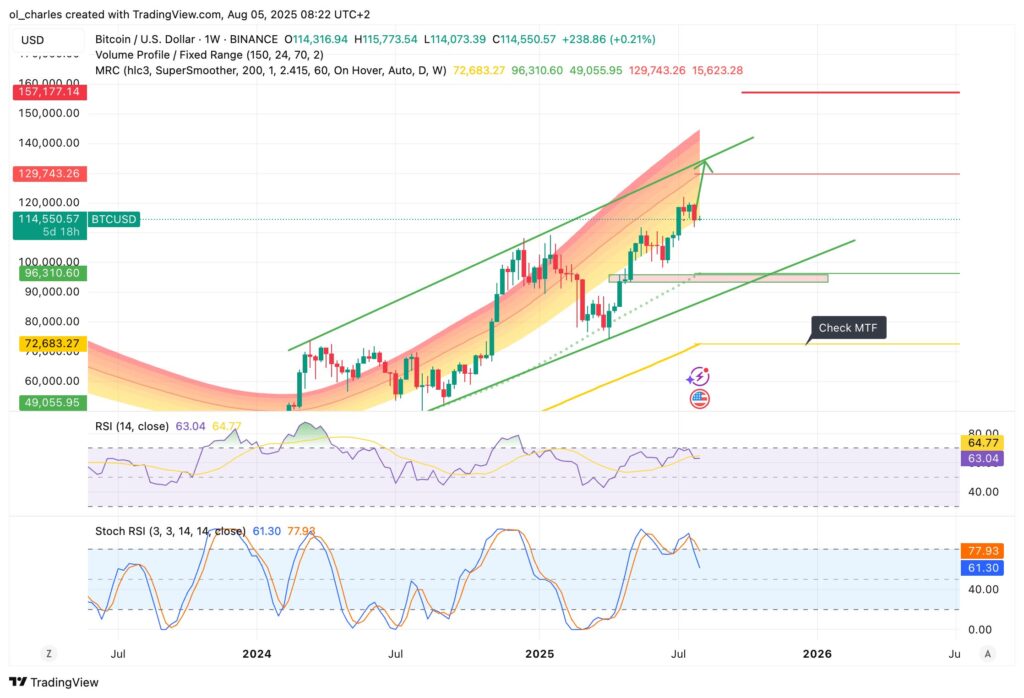Screen dimensions: 1024x698
Task: Open the USD unit selector
Action: (x=31, y=38)
